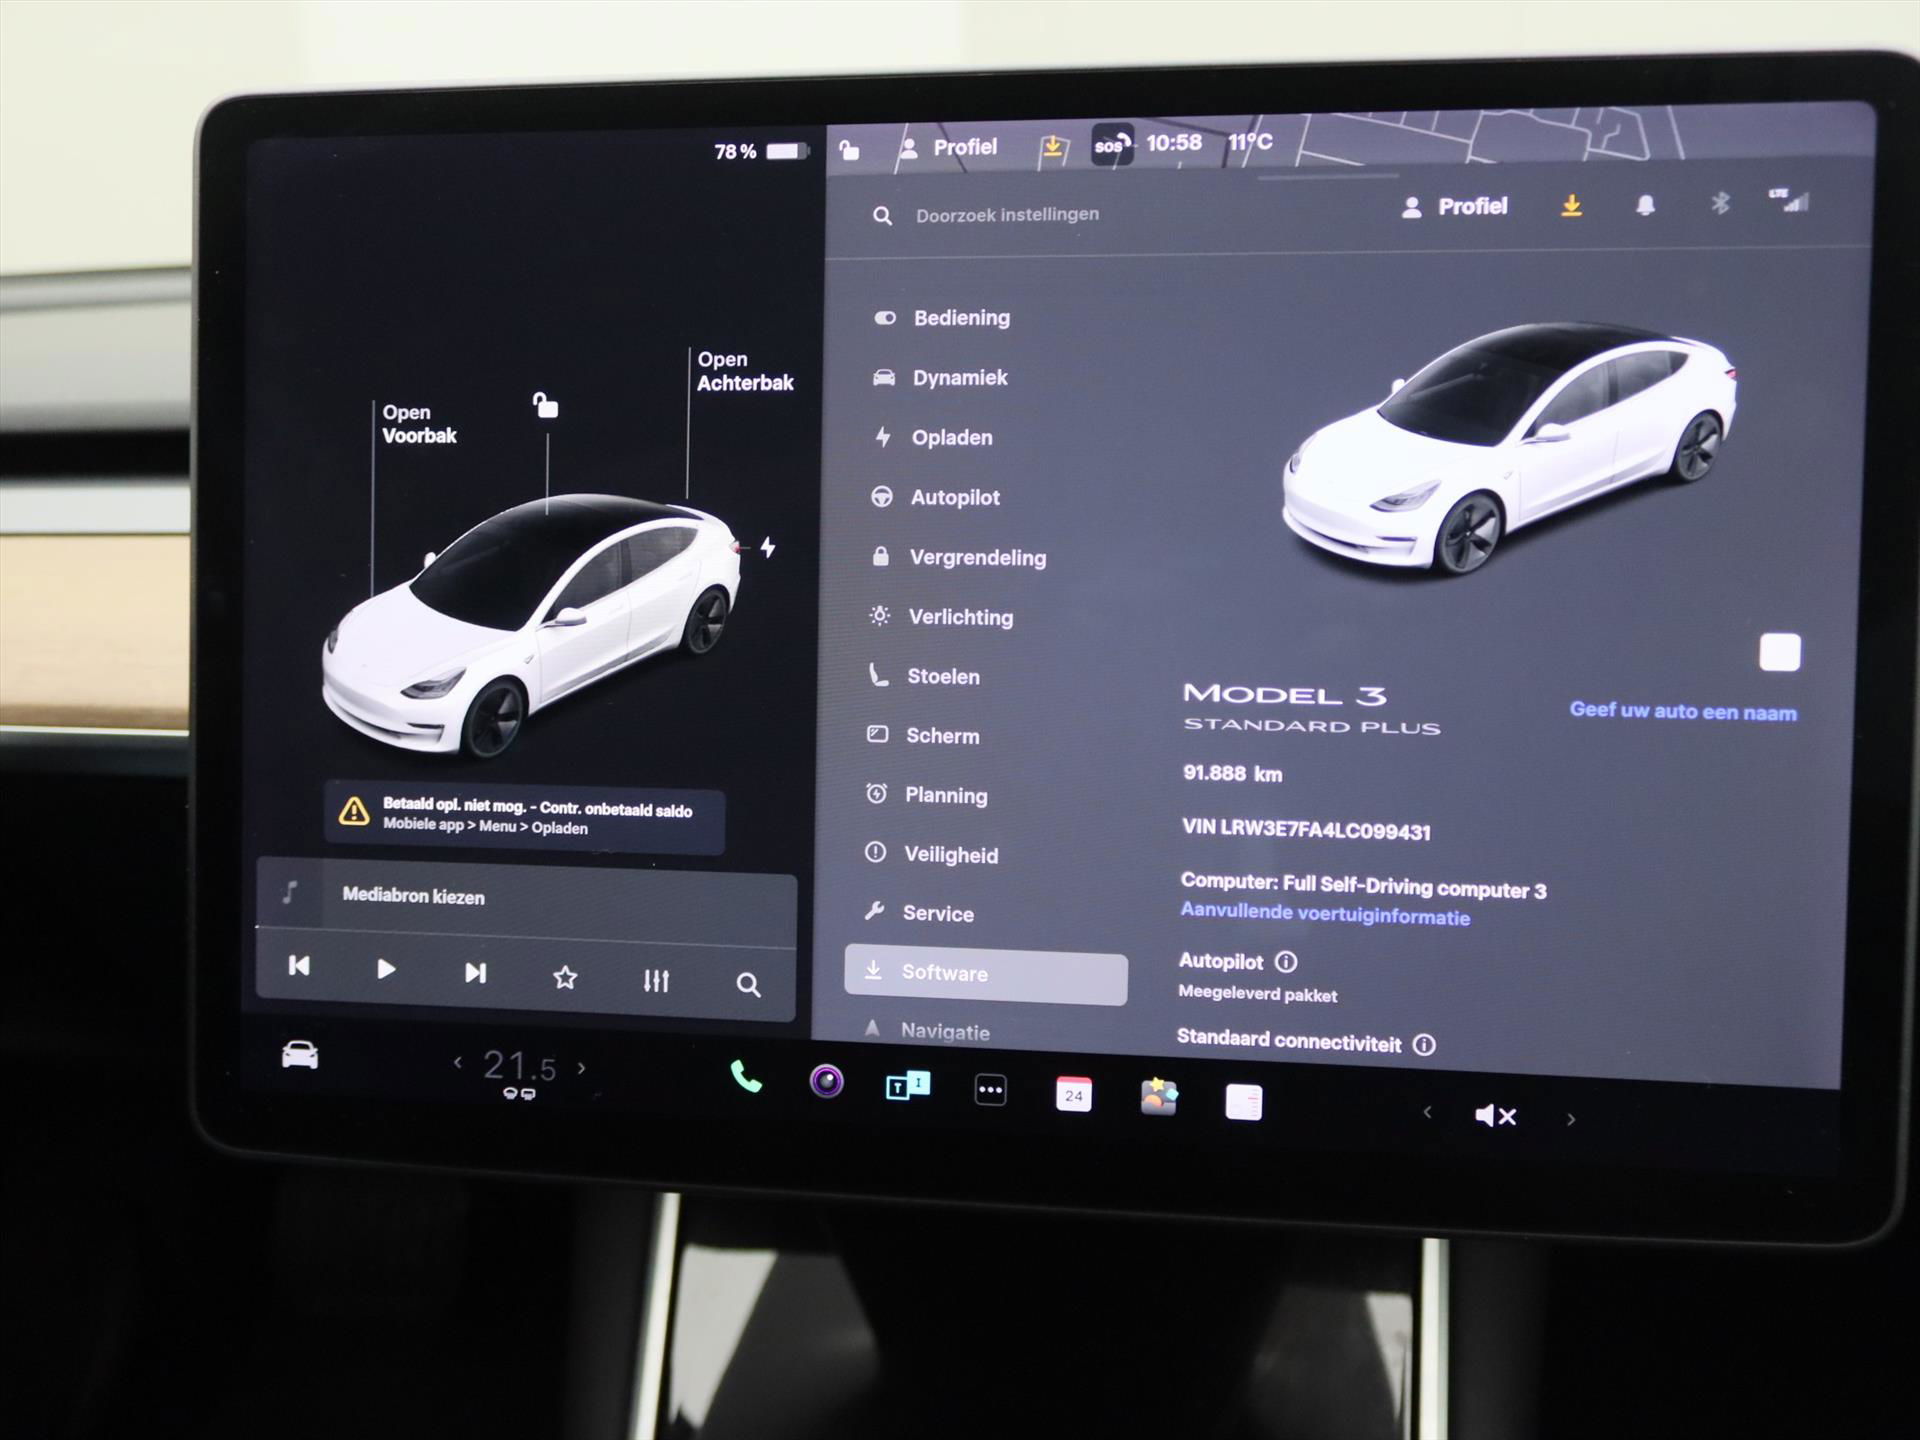Open Mediabron kiezen source selector
The image size is (1920, 1440).
click(x=414, y=896)
